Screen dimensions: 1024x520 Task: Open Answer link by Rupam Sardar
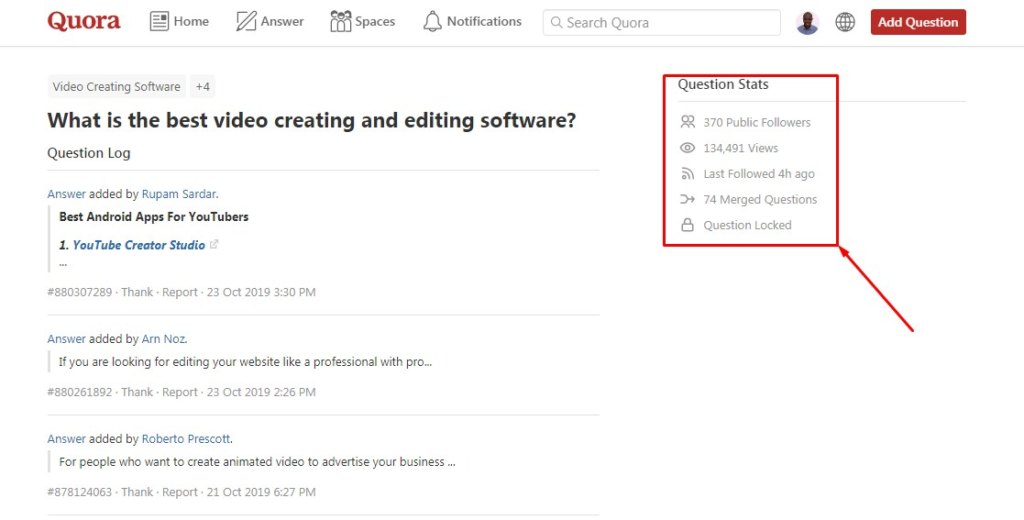click(67, 194)
